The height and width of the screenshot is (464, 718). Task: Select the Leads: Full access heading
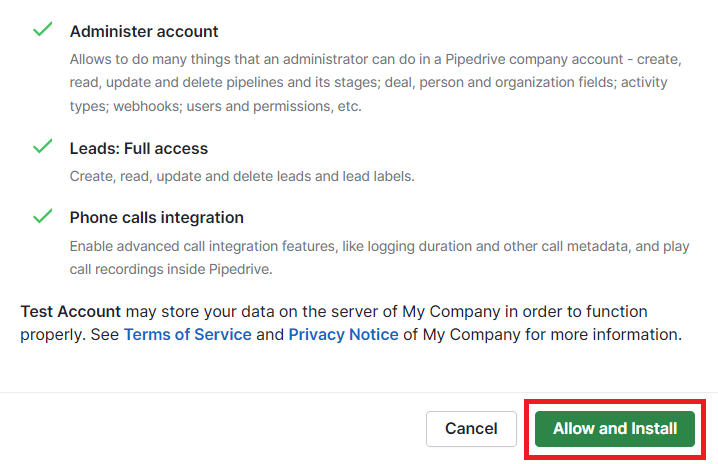tap(139, 149)
